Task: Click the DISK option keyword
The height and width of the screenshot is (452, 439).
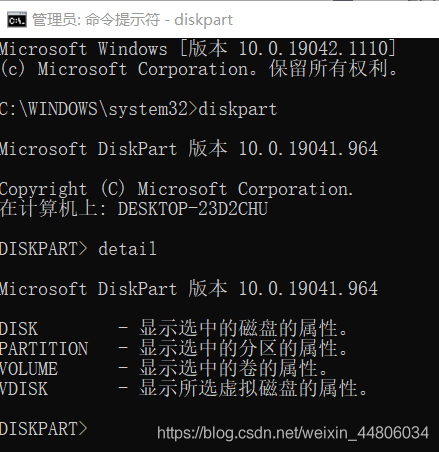Action: click(19, 329)
